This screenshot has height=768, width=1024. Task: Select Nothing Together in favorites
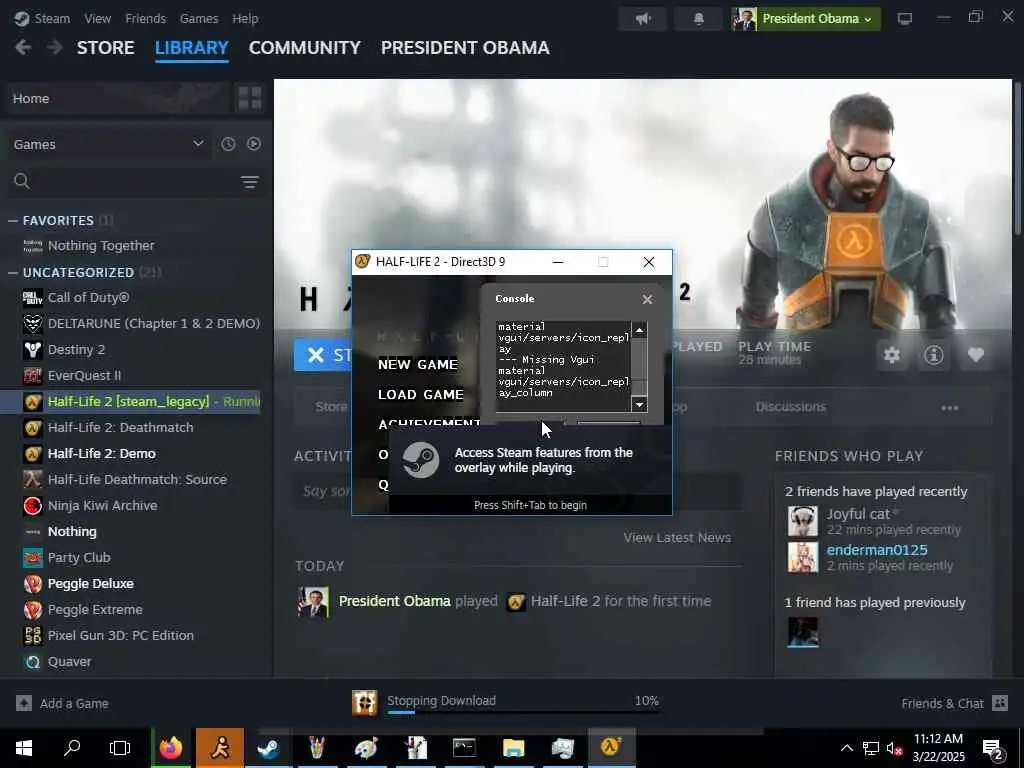(x=101, y=246)
